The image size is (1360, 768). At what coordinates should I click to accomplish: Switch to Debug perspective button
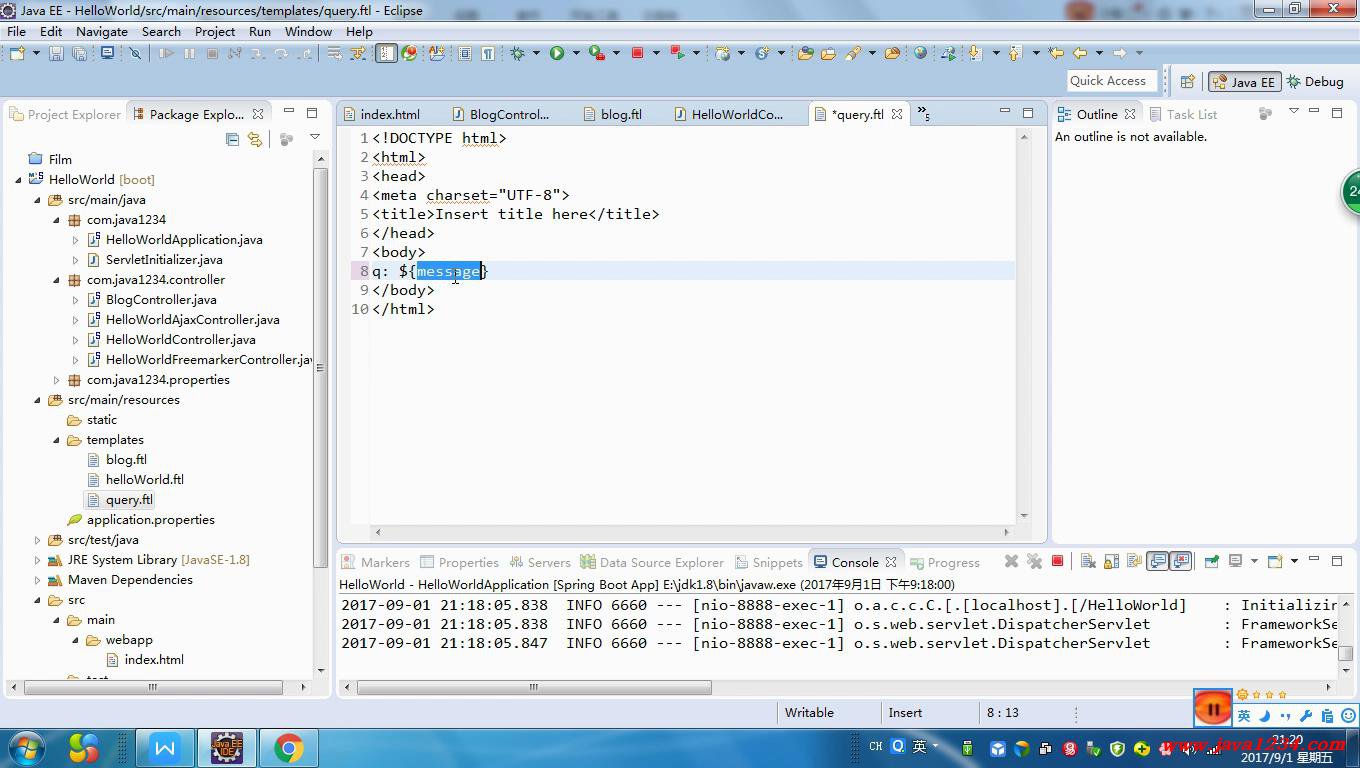click(1315, 82)
